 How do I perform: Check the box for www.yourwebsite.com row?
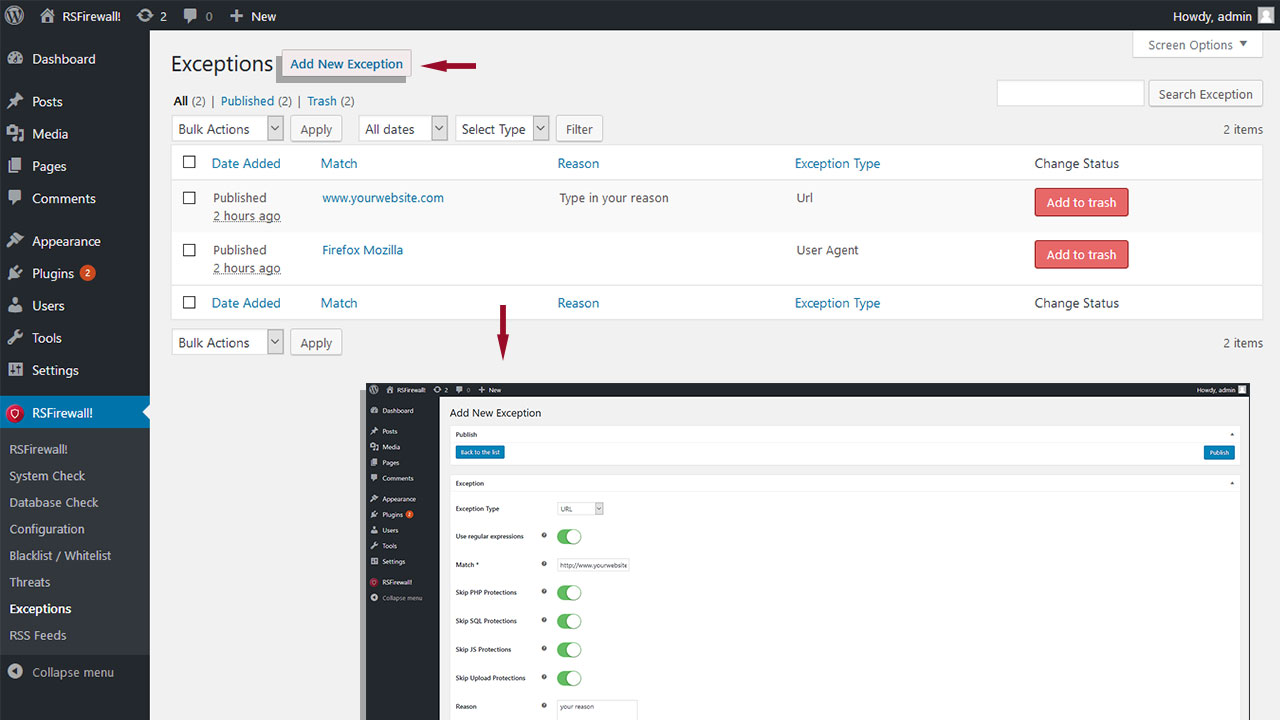189,198
